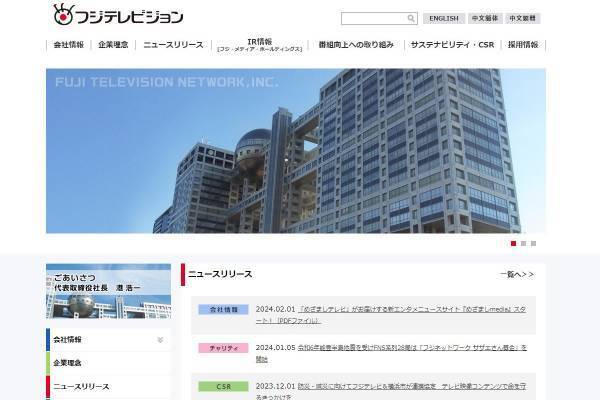Viewport: 600px width, 400px height.
Task: Open the 2024.02.01 news release link
Action: point(392,315)
